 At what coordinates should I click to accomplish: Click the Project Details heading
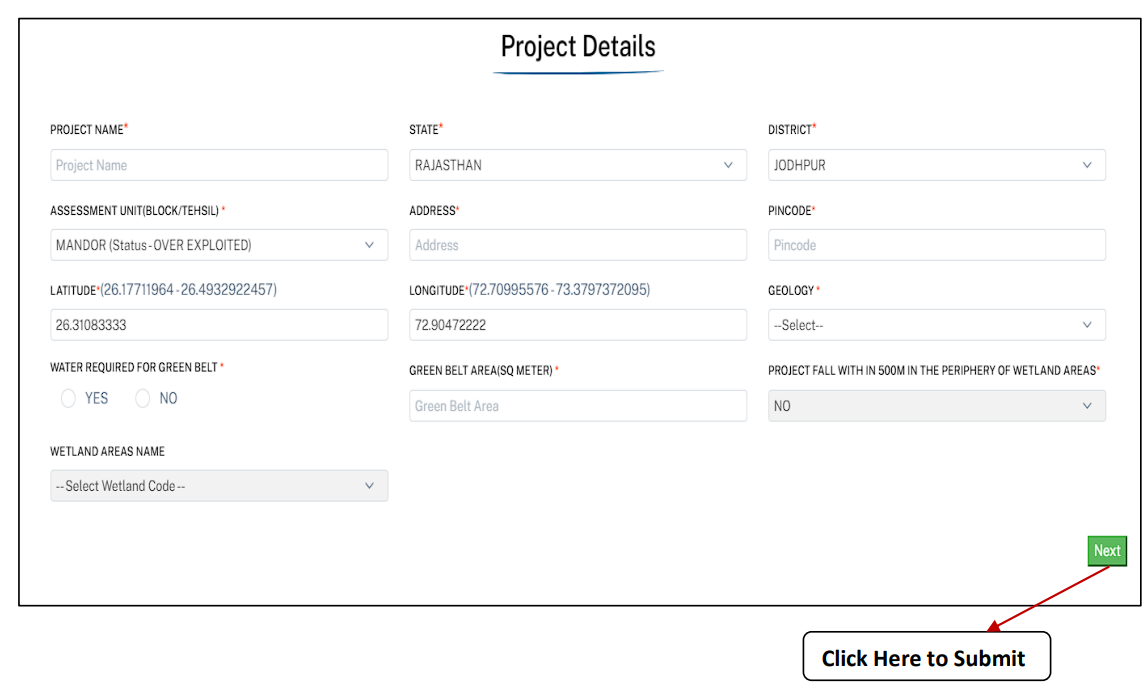coord(577,45)
